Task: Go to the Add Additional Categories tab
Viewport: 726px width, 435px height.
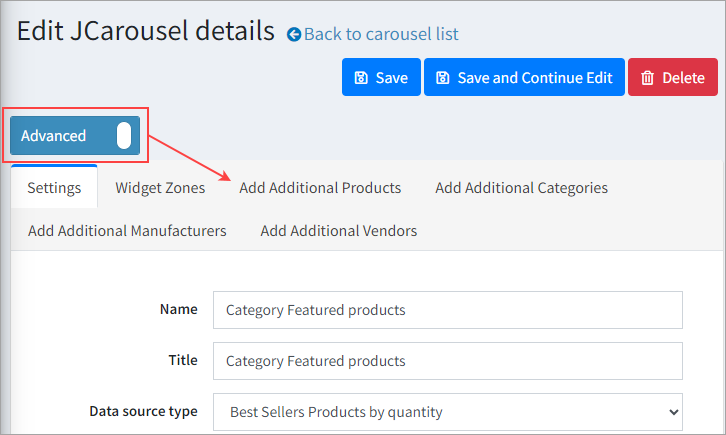Action: point(521,188)
